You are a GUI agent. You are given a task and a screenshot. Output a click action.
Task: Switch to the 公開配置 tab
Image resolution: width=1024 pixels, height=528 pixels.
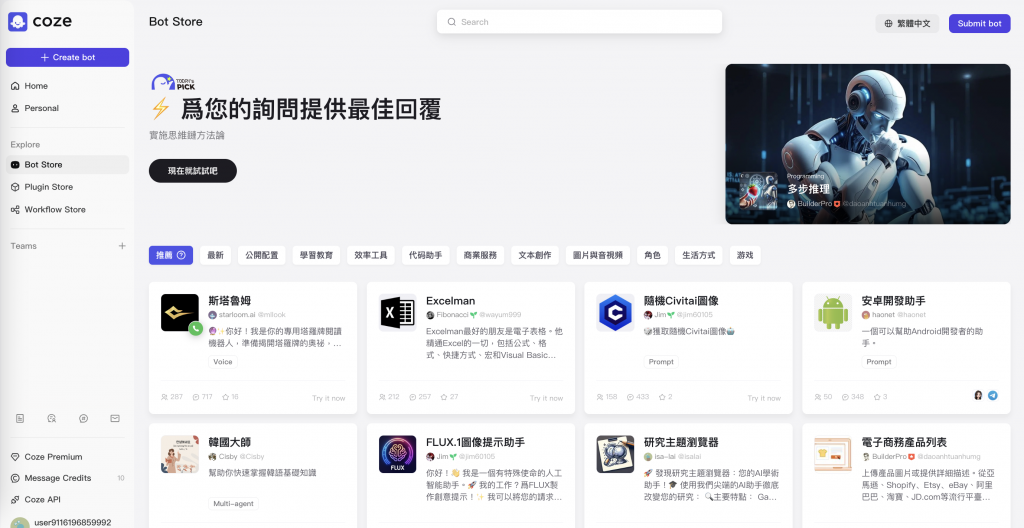pyautogui.click(x=262, y=256)
